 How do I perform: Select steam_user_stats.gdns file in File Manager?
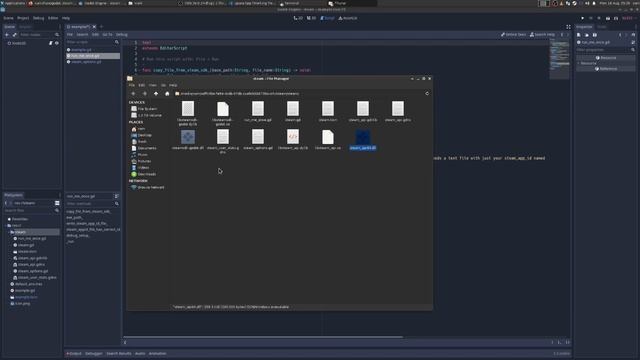(x=223, y=141)
